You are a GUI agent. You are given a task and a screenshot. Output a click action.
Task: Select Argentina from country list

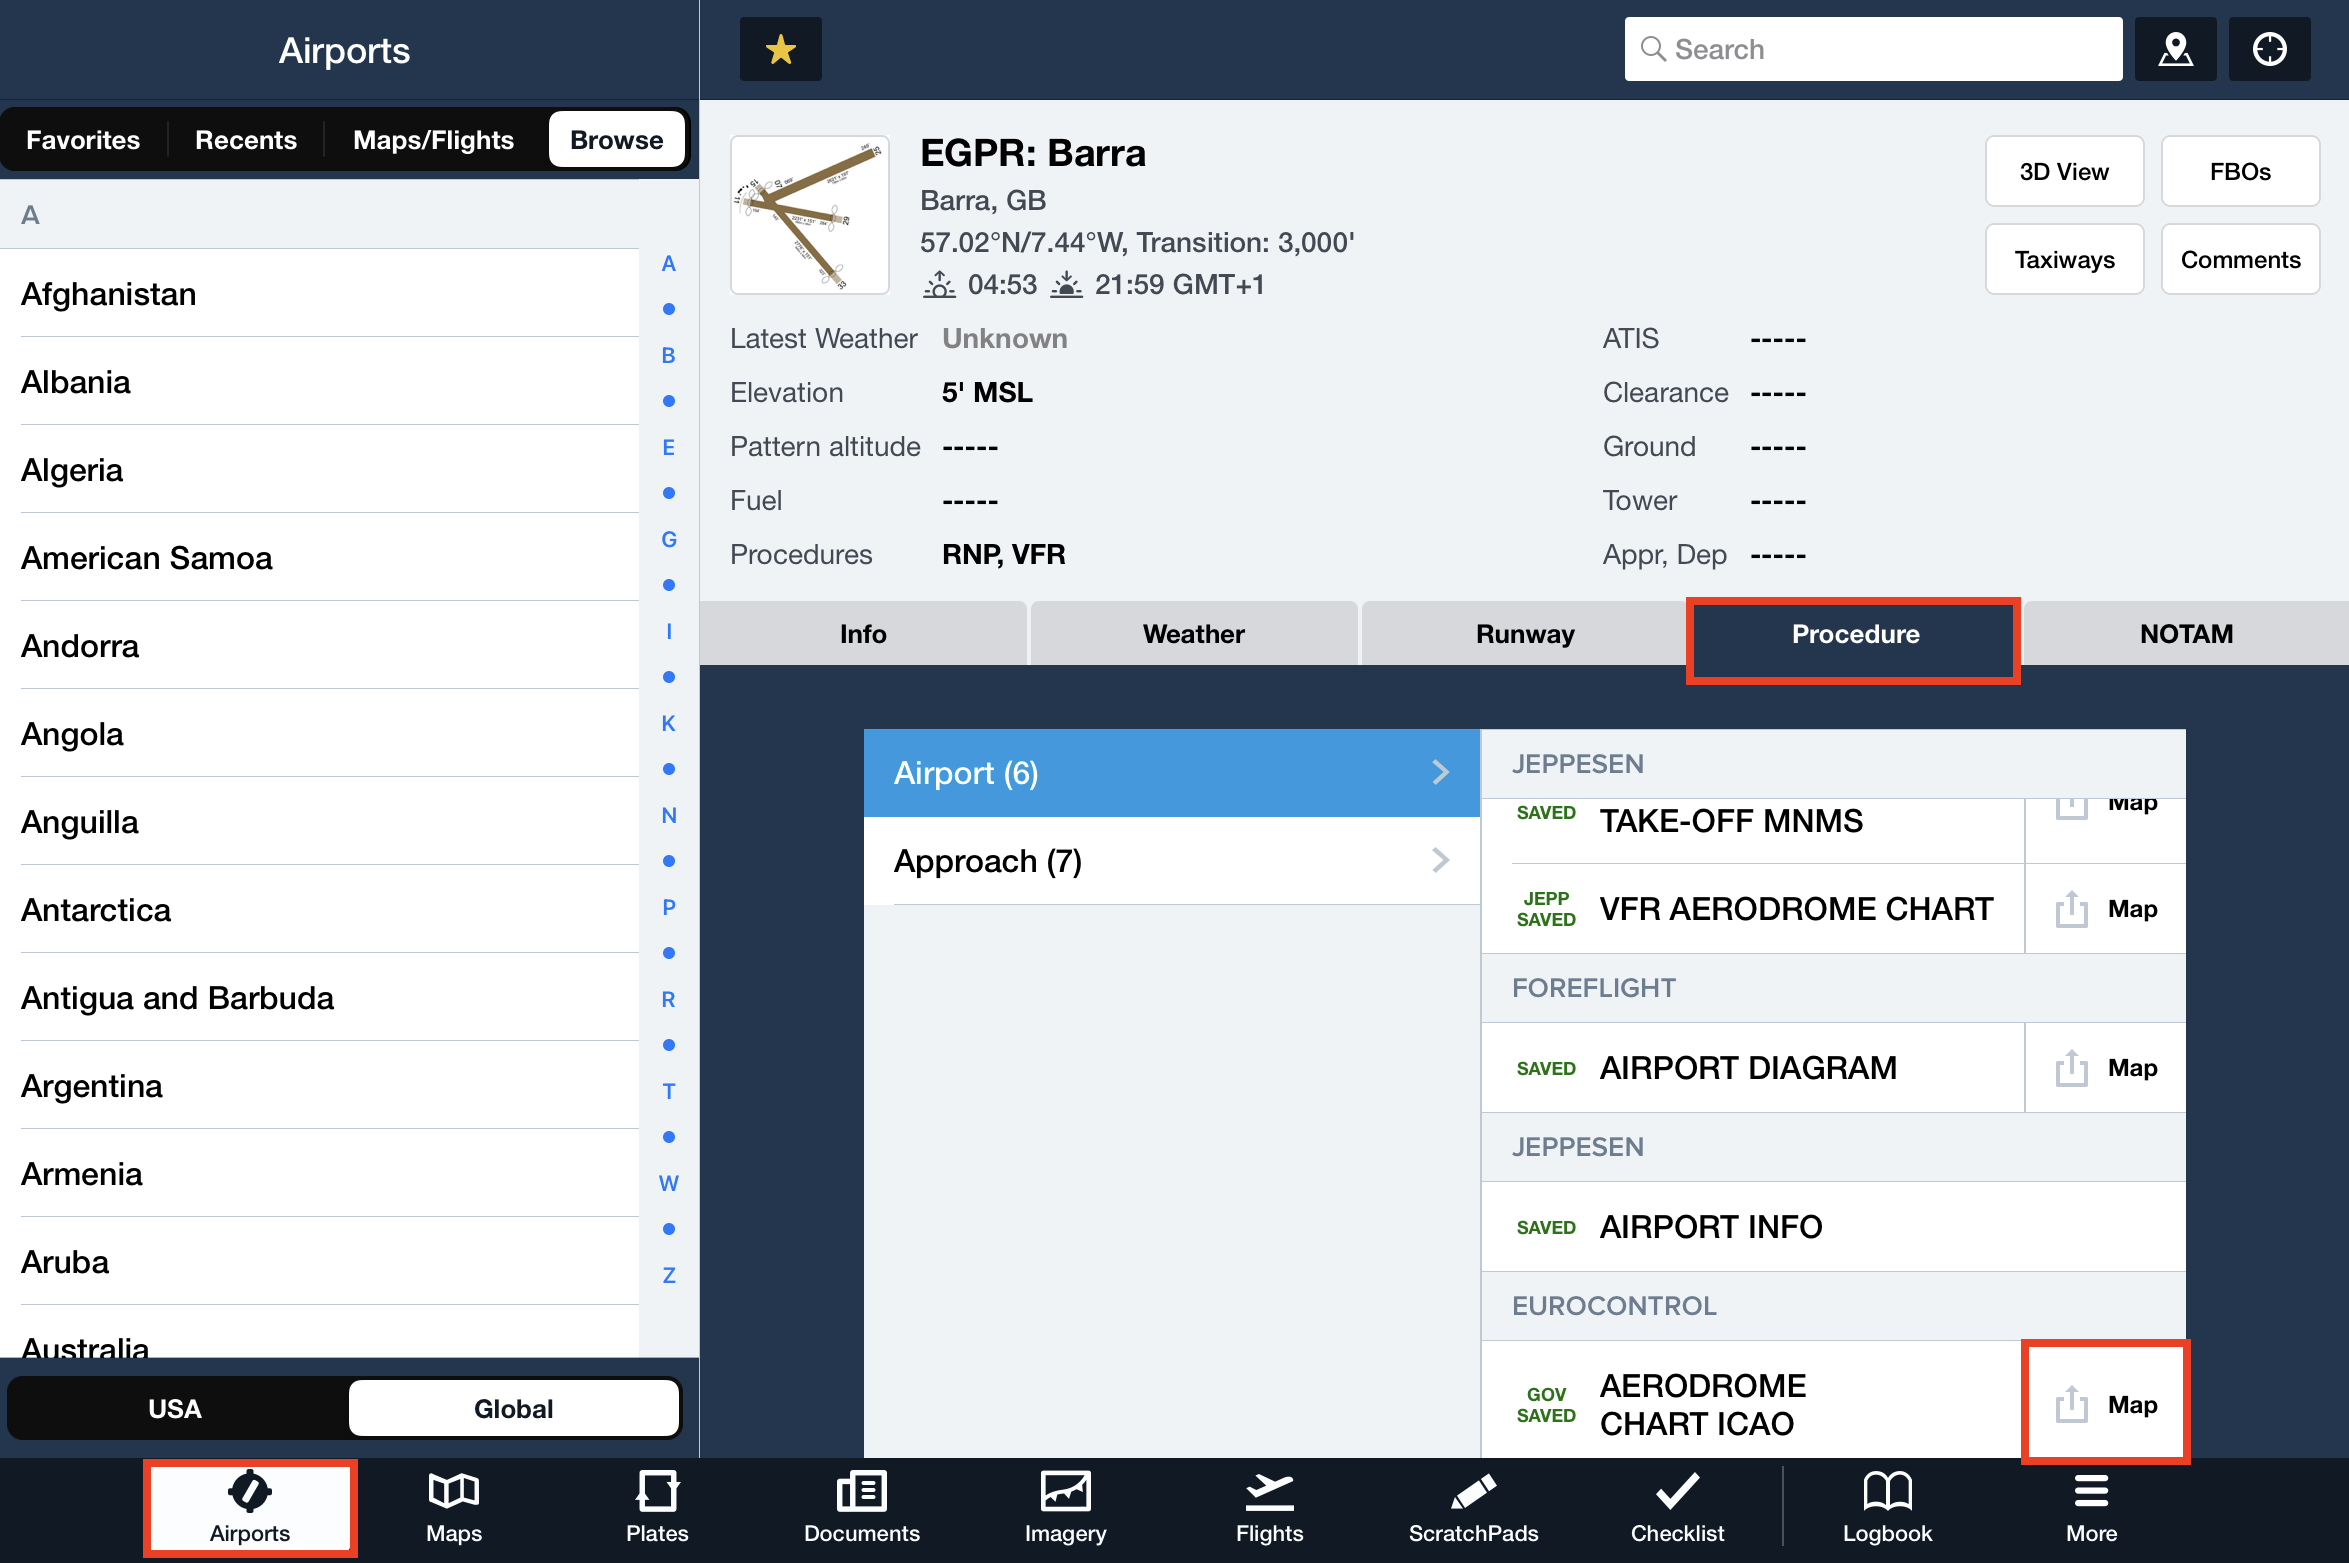[x=320, y=1086]
